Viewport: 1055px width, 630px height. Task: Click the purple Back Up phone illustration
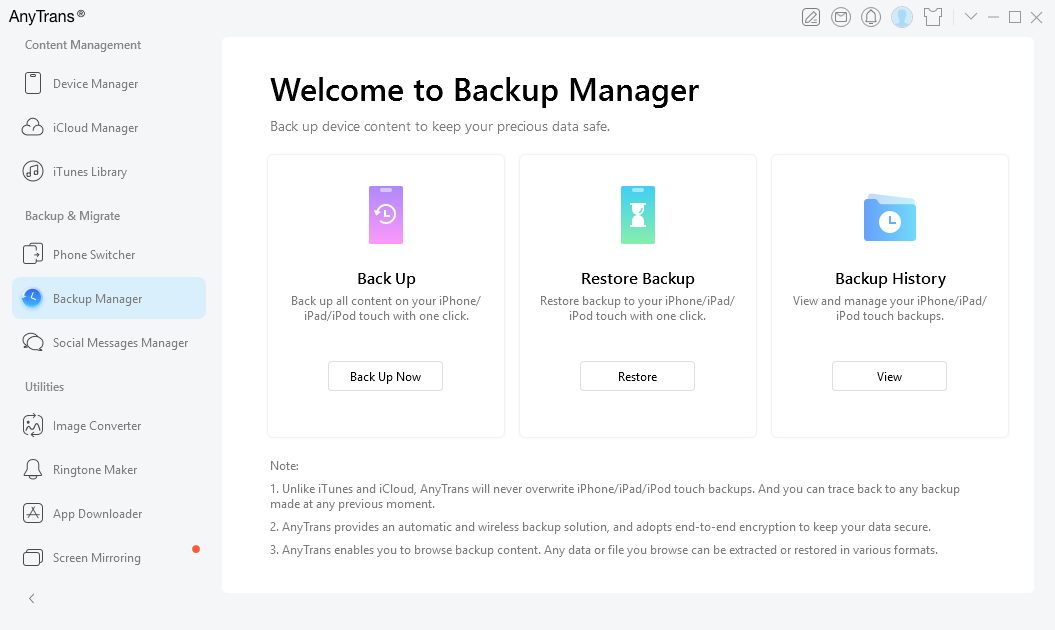386,215
